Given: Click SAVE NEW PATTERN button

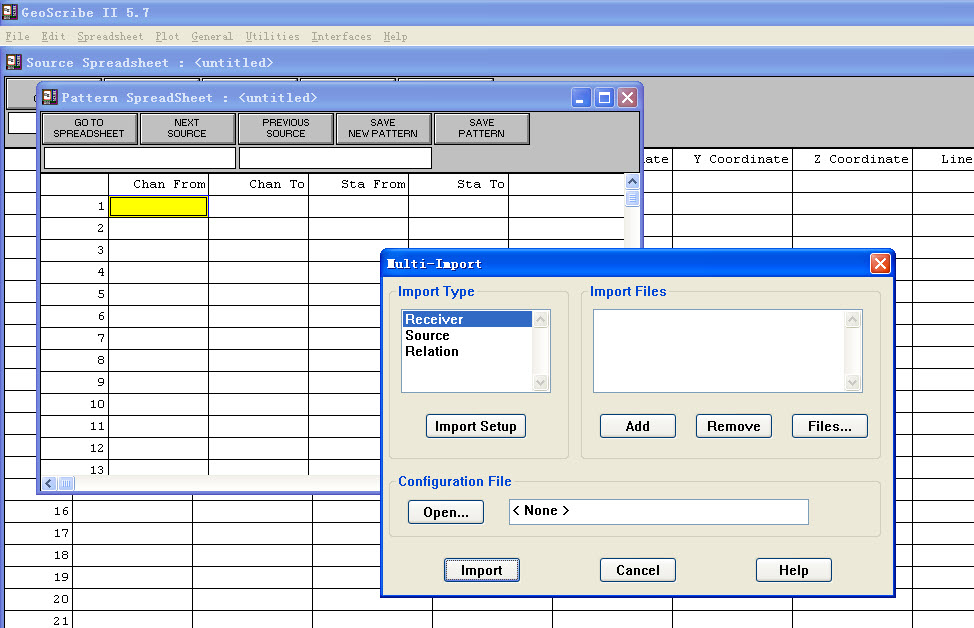Looking at the screenshot, I should click(383, 129).
